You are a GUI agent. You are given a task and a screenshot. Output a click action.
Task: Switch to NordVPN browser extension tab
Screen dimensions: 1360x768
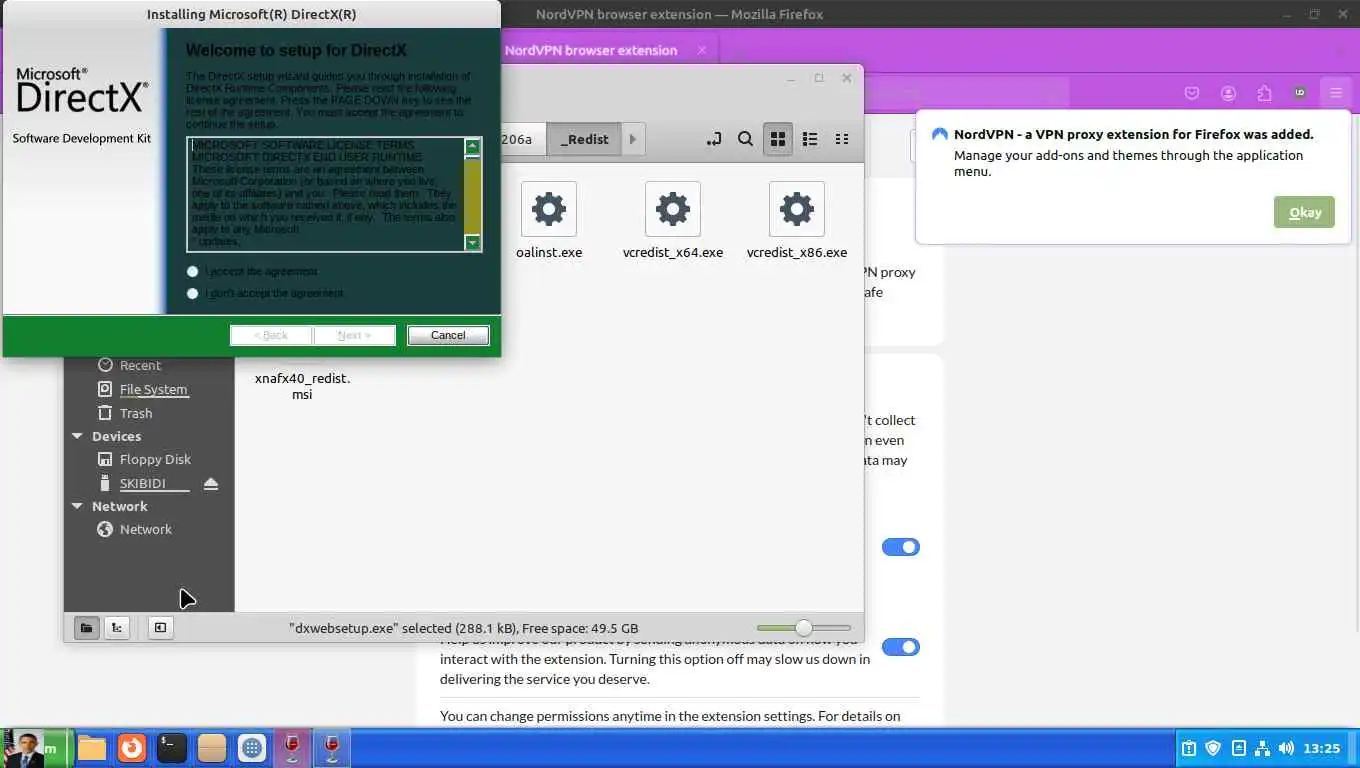pos(591,50)
